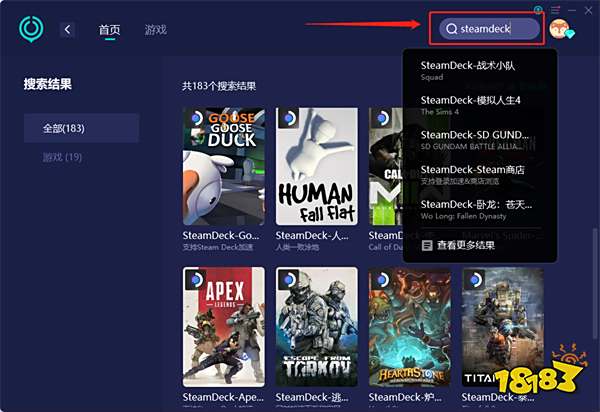Click 人类一败涂地 subtitle text
Screen dimensions: 600x412
(297, 247)
